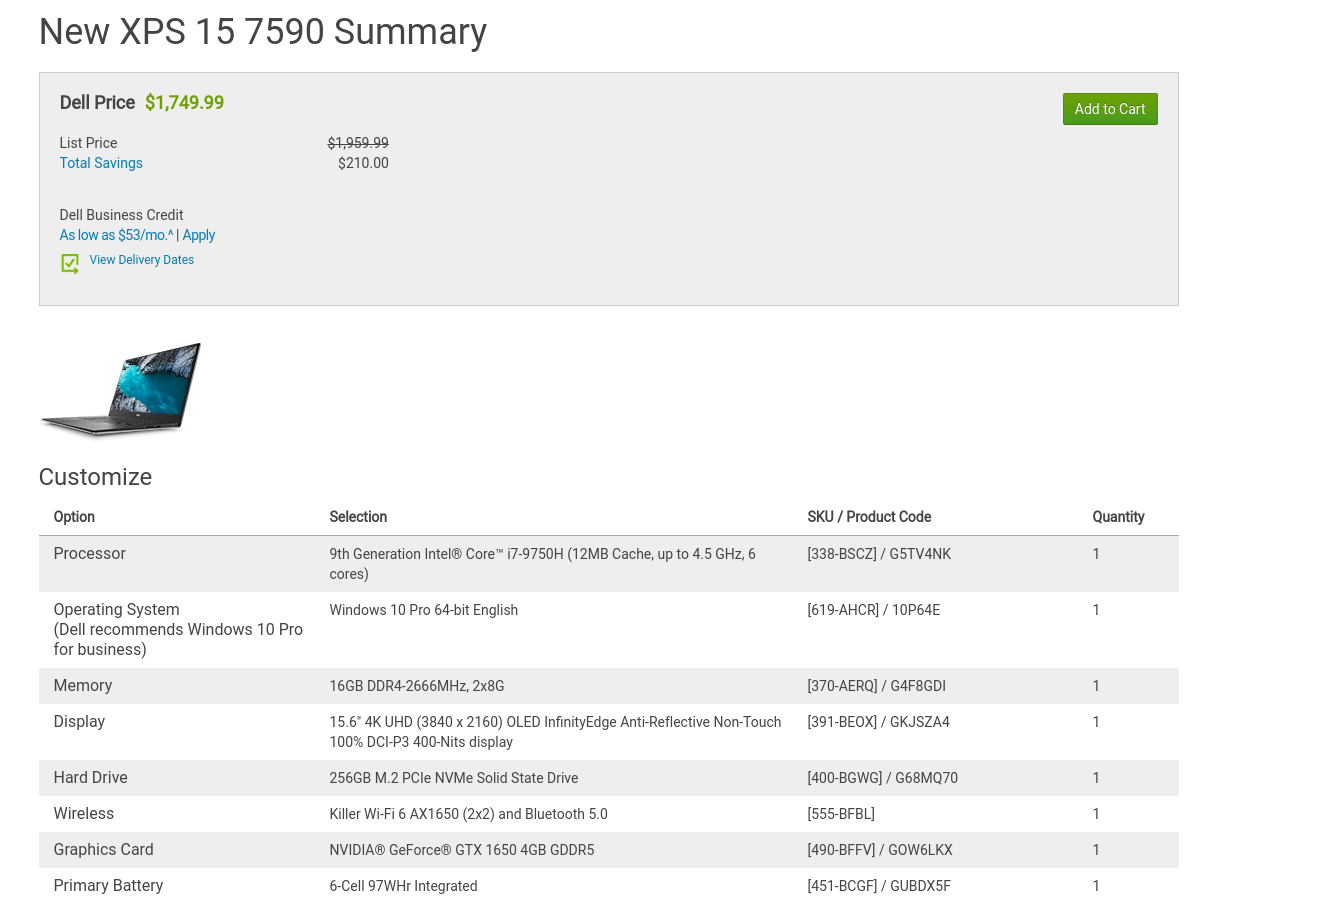Select the Memory option row label

[83, 686]
